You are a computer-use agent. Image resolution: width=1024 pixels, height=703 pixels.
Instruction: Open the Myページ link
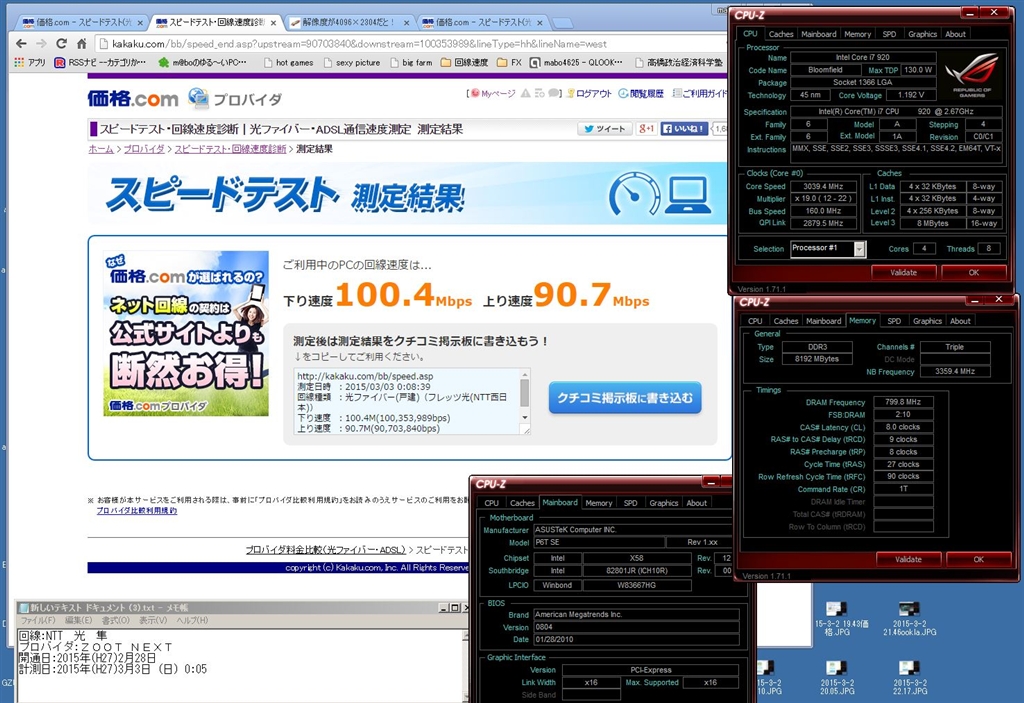(x=493, y=93)
